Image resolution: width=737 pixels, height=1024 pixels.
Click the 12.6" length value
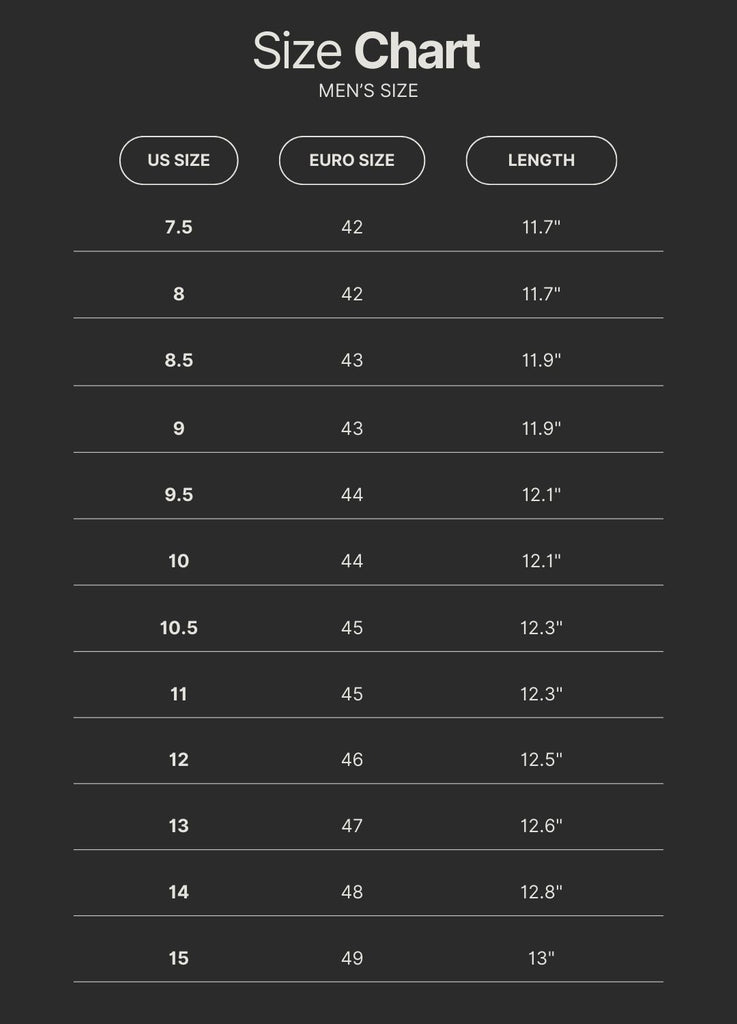[x=541, y=826]
